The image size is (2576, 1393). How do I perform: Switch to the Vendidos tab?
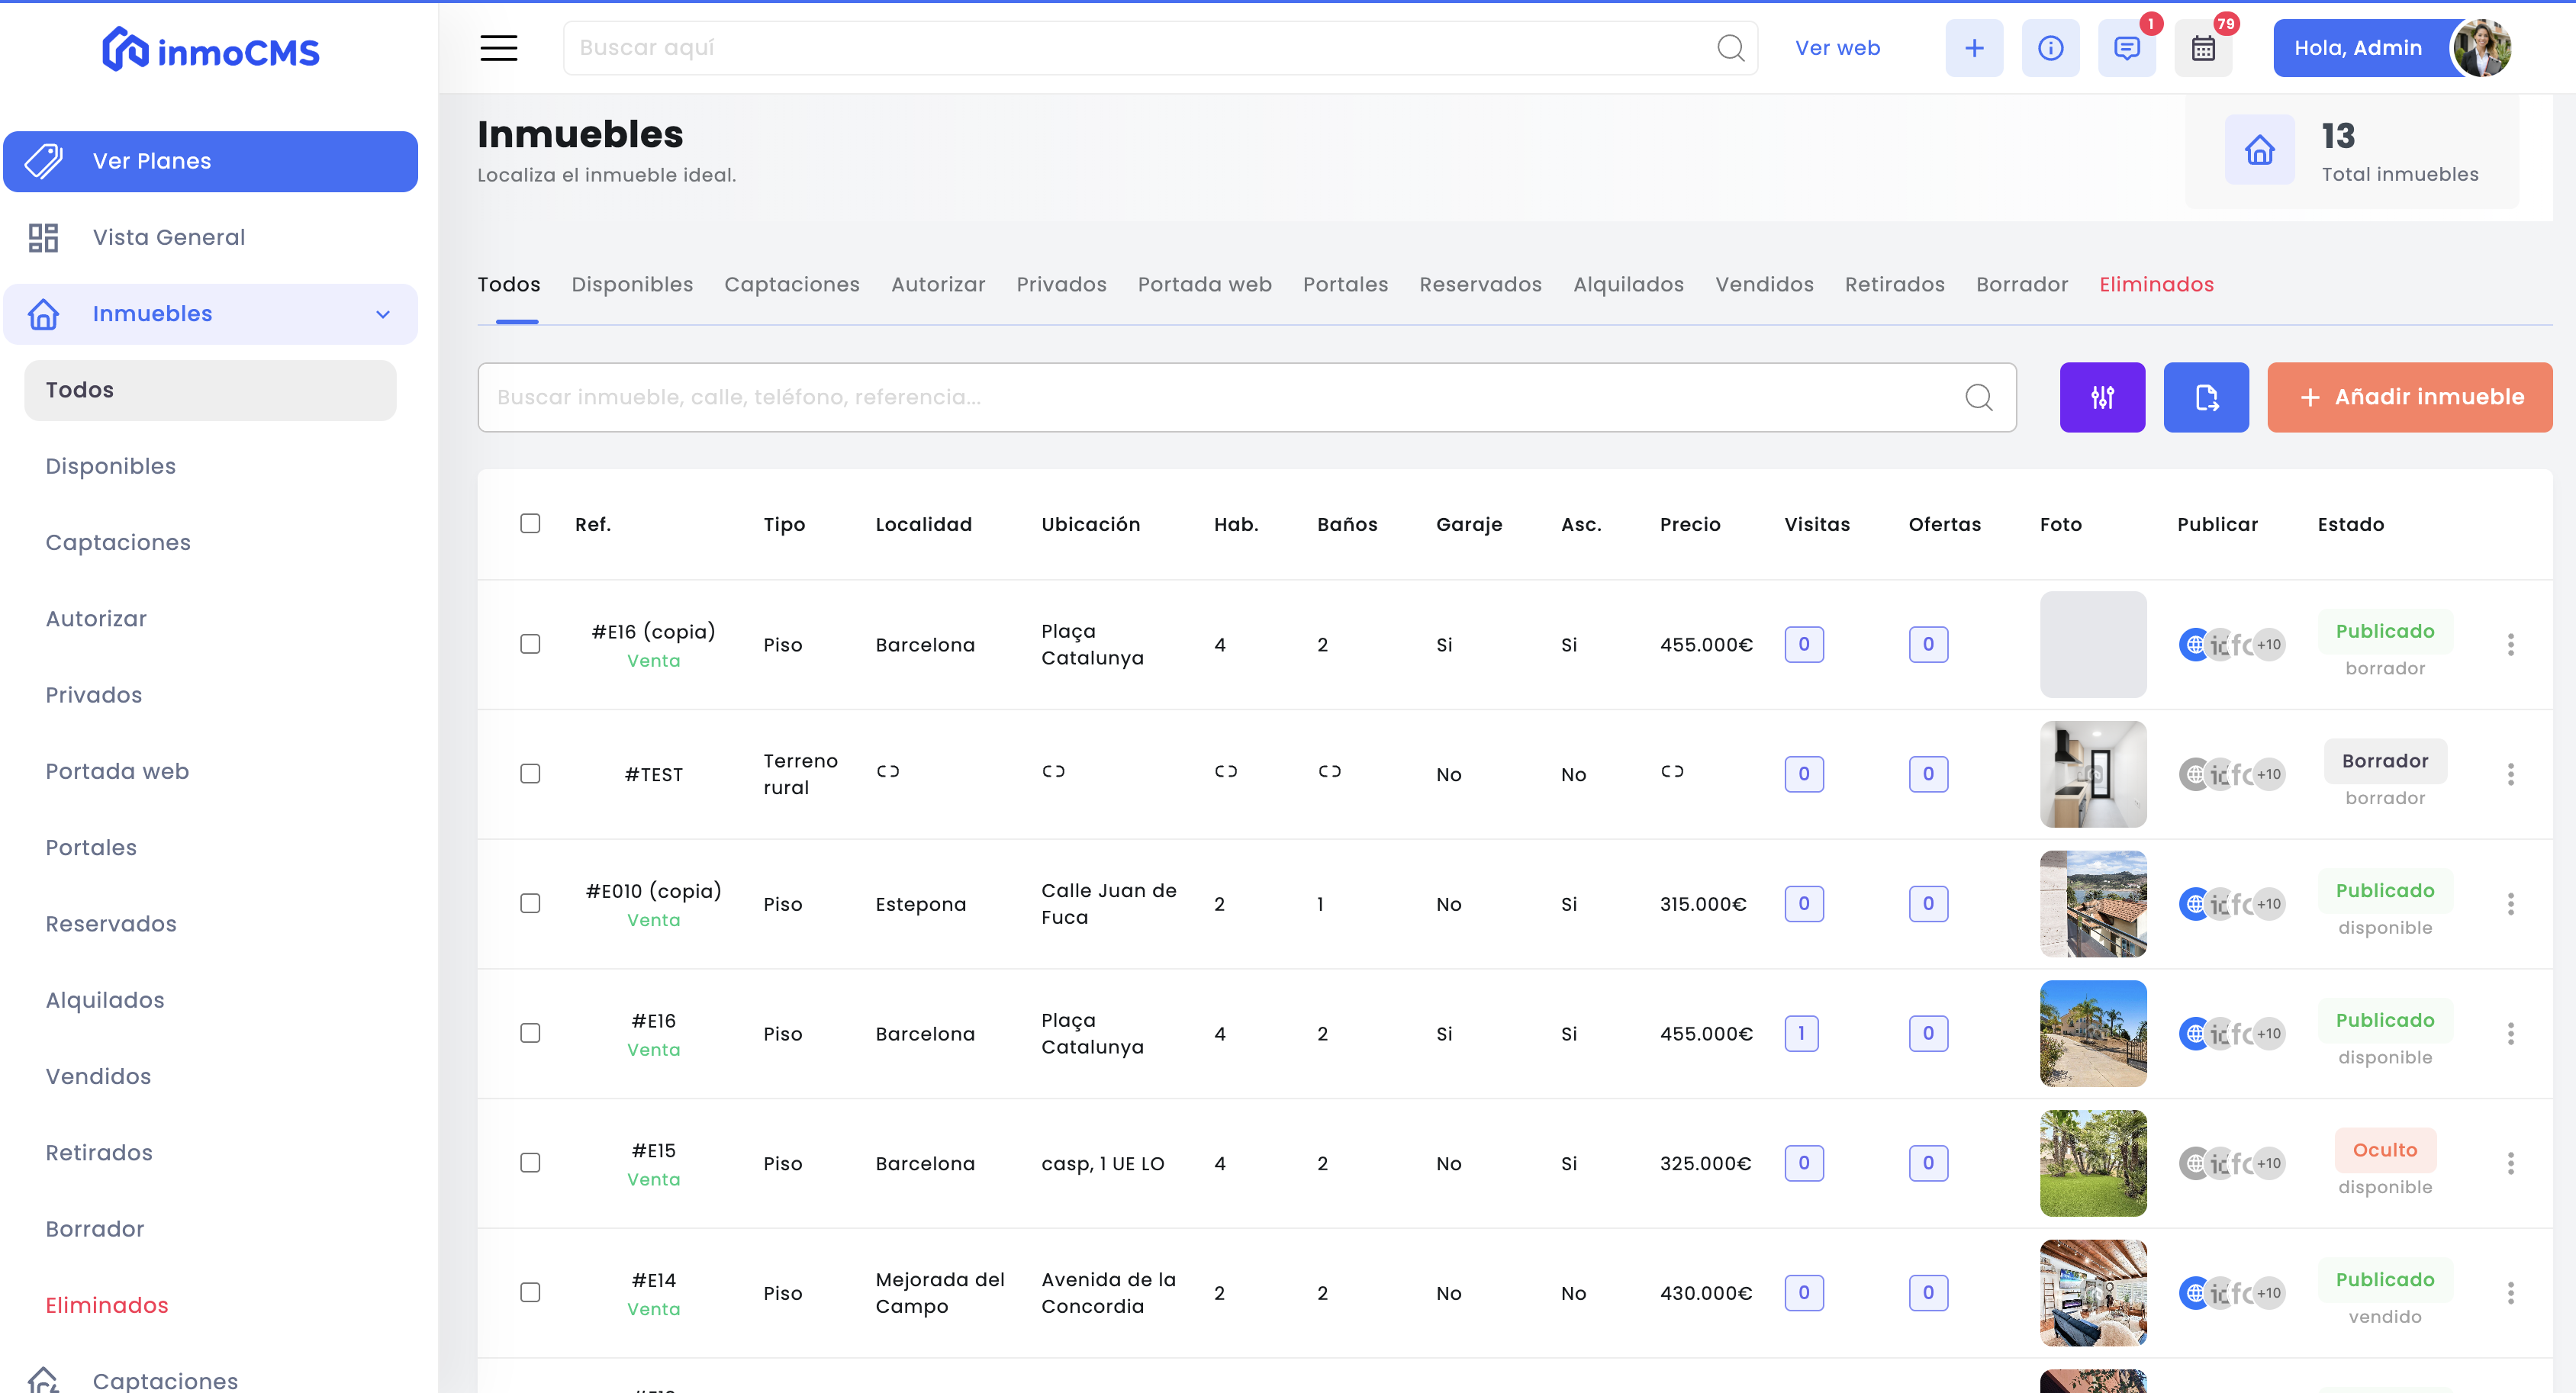pos(1764,285)
